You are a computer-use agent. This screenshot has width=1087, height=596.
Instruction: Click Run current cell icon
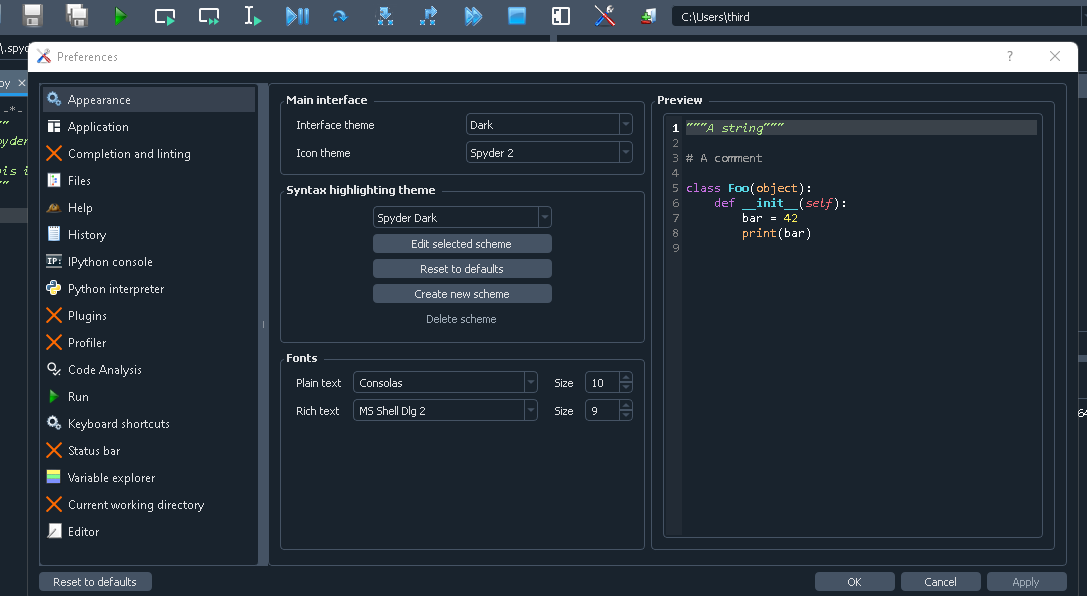164,16
